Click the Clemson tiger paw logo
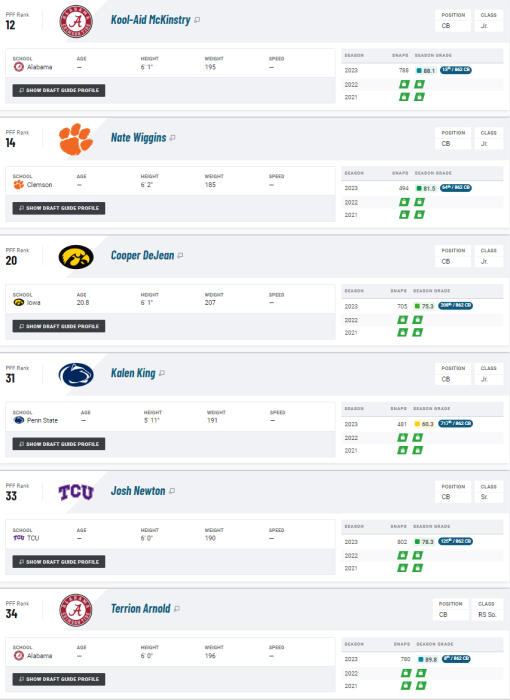 [x=76, y=139]
